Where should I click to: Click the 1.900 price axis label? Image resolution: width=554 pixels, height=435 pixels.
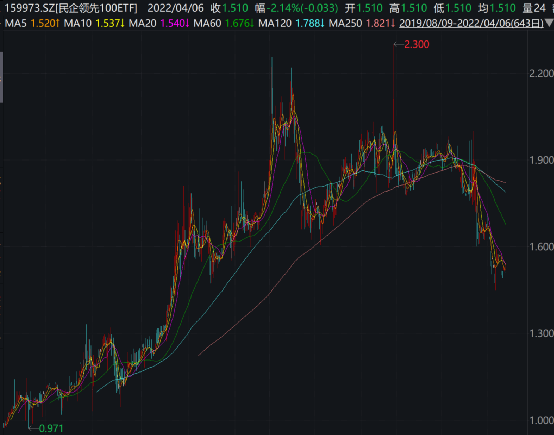pos(541,160)
